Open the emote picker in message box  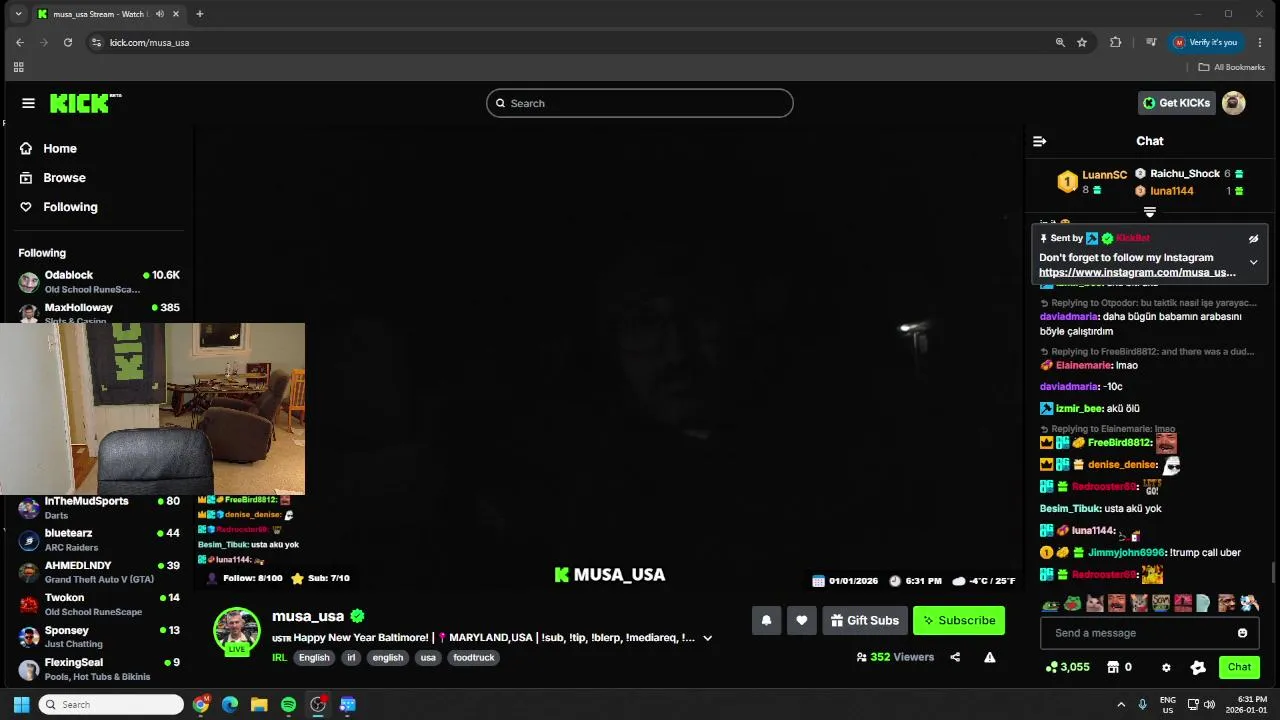click(x=1242, y=633)
